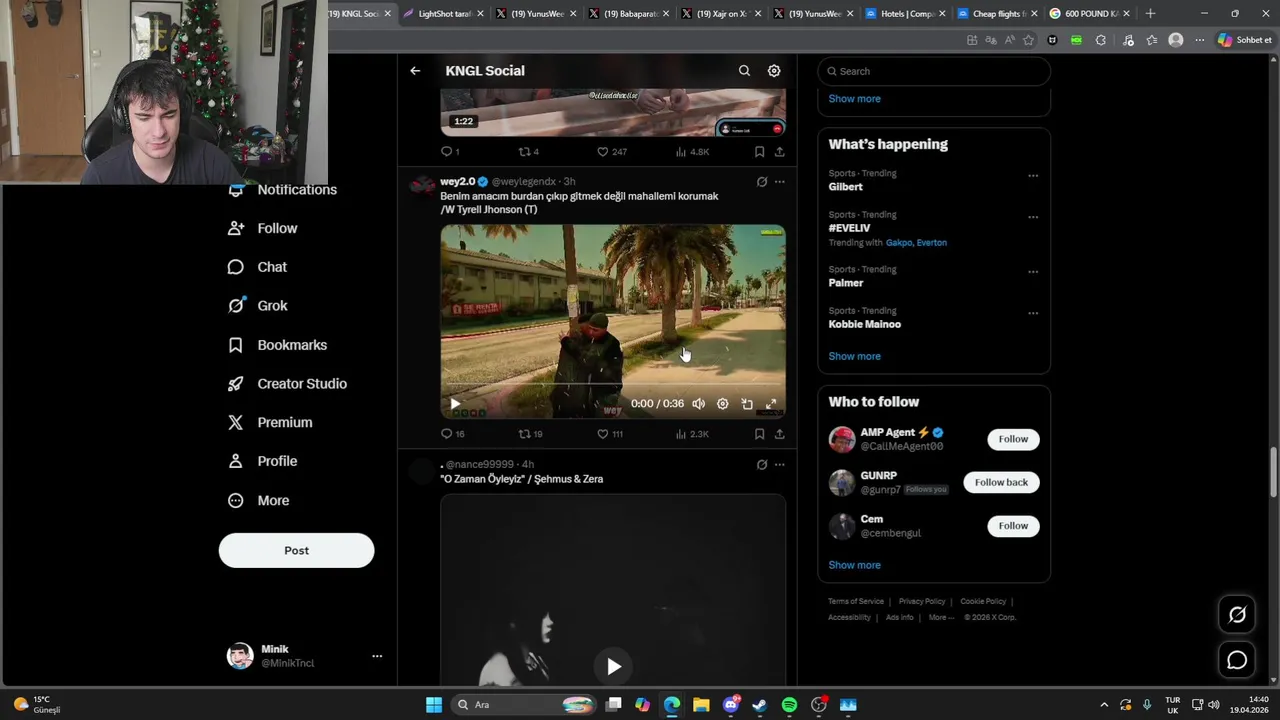Open Privacy Policy link
1280x720 pixels.
[922, 601]
